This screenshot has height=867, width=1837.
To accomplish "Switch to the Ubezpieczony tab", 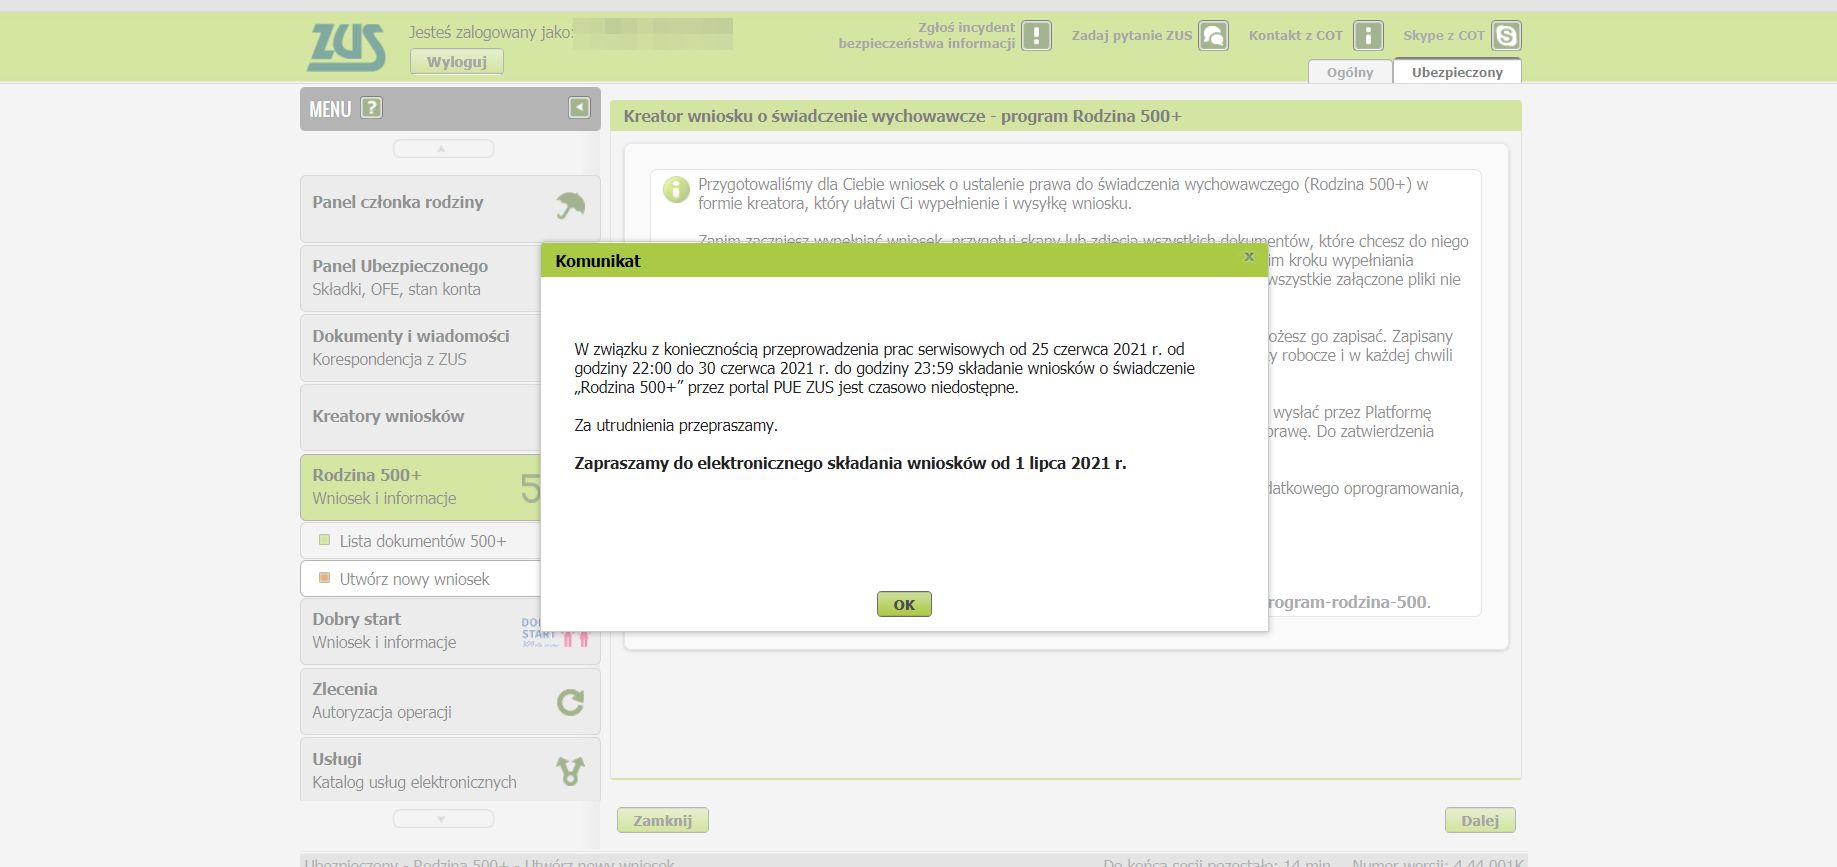I will [1457, 72].
